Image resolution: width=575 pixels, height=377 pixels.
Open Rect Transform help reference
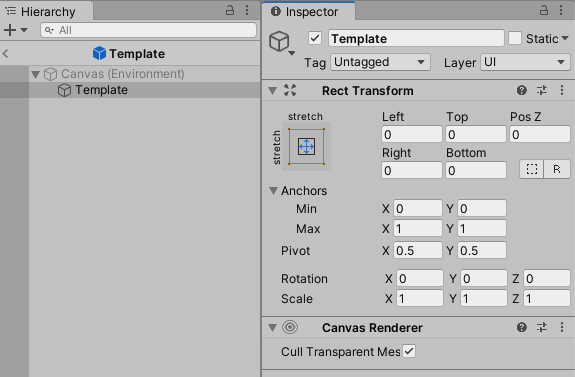[x=522, y=90]
